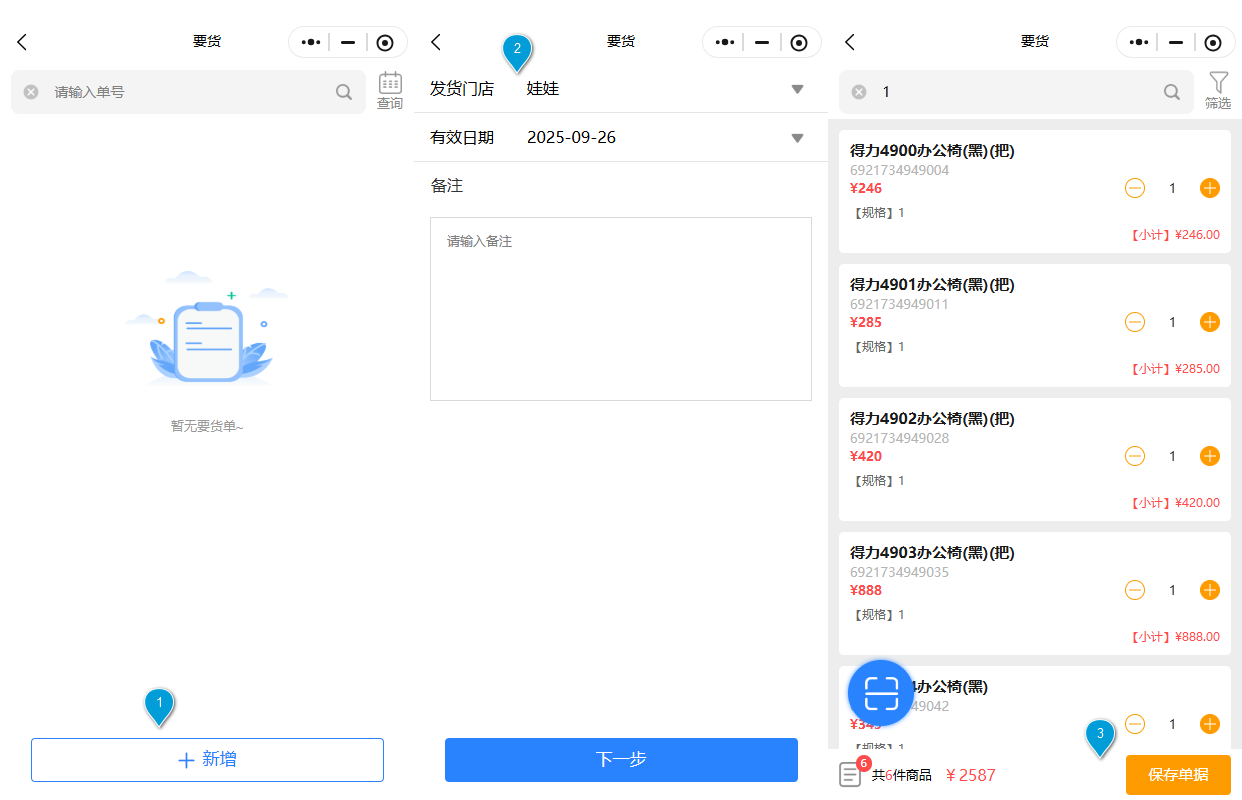The image size is (1242, 800).
Task: Tap the blue barcode scan button
Action: [881, 692]
